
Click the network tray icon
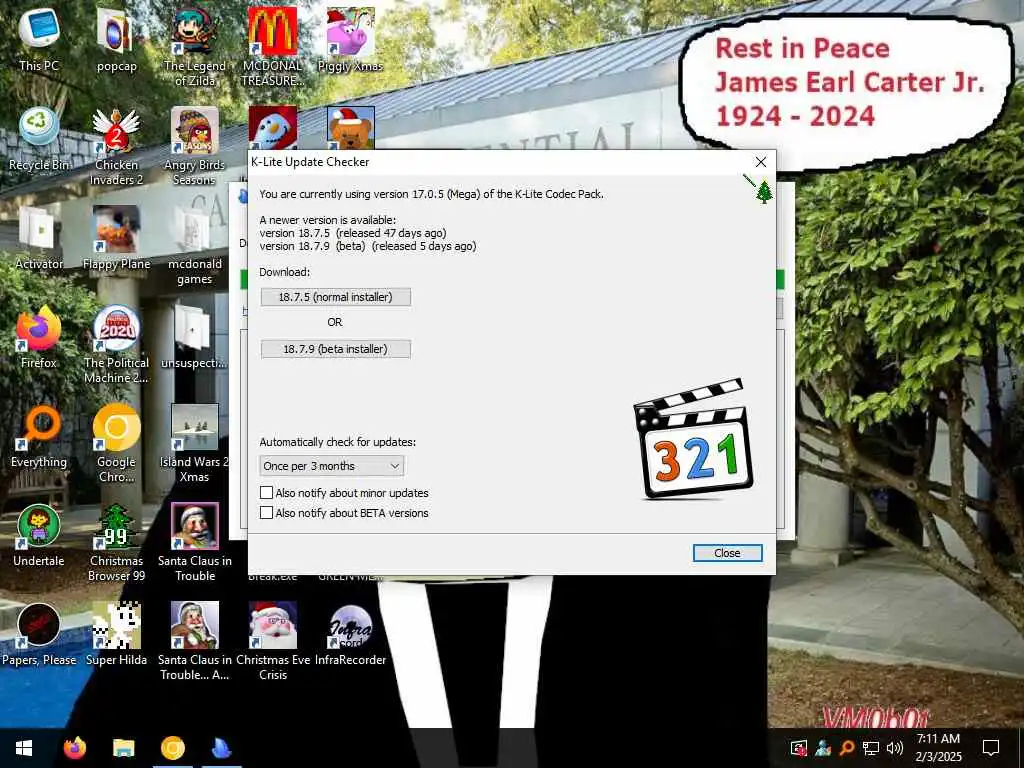(x=871, y=748)
